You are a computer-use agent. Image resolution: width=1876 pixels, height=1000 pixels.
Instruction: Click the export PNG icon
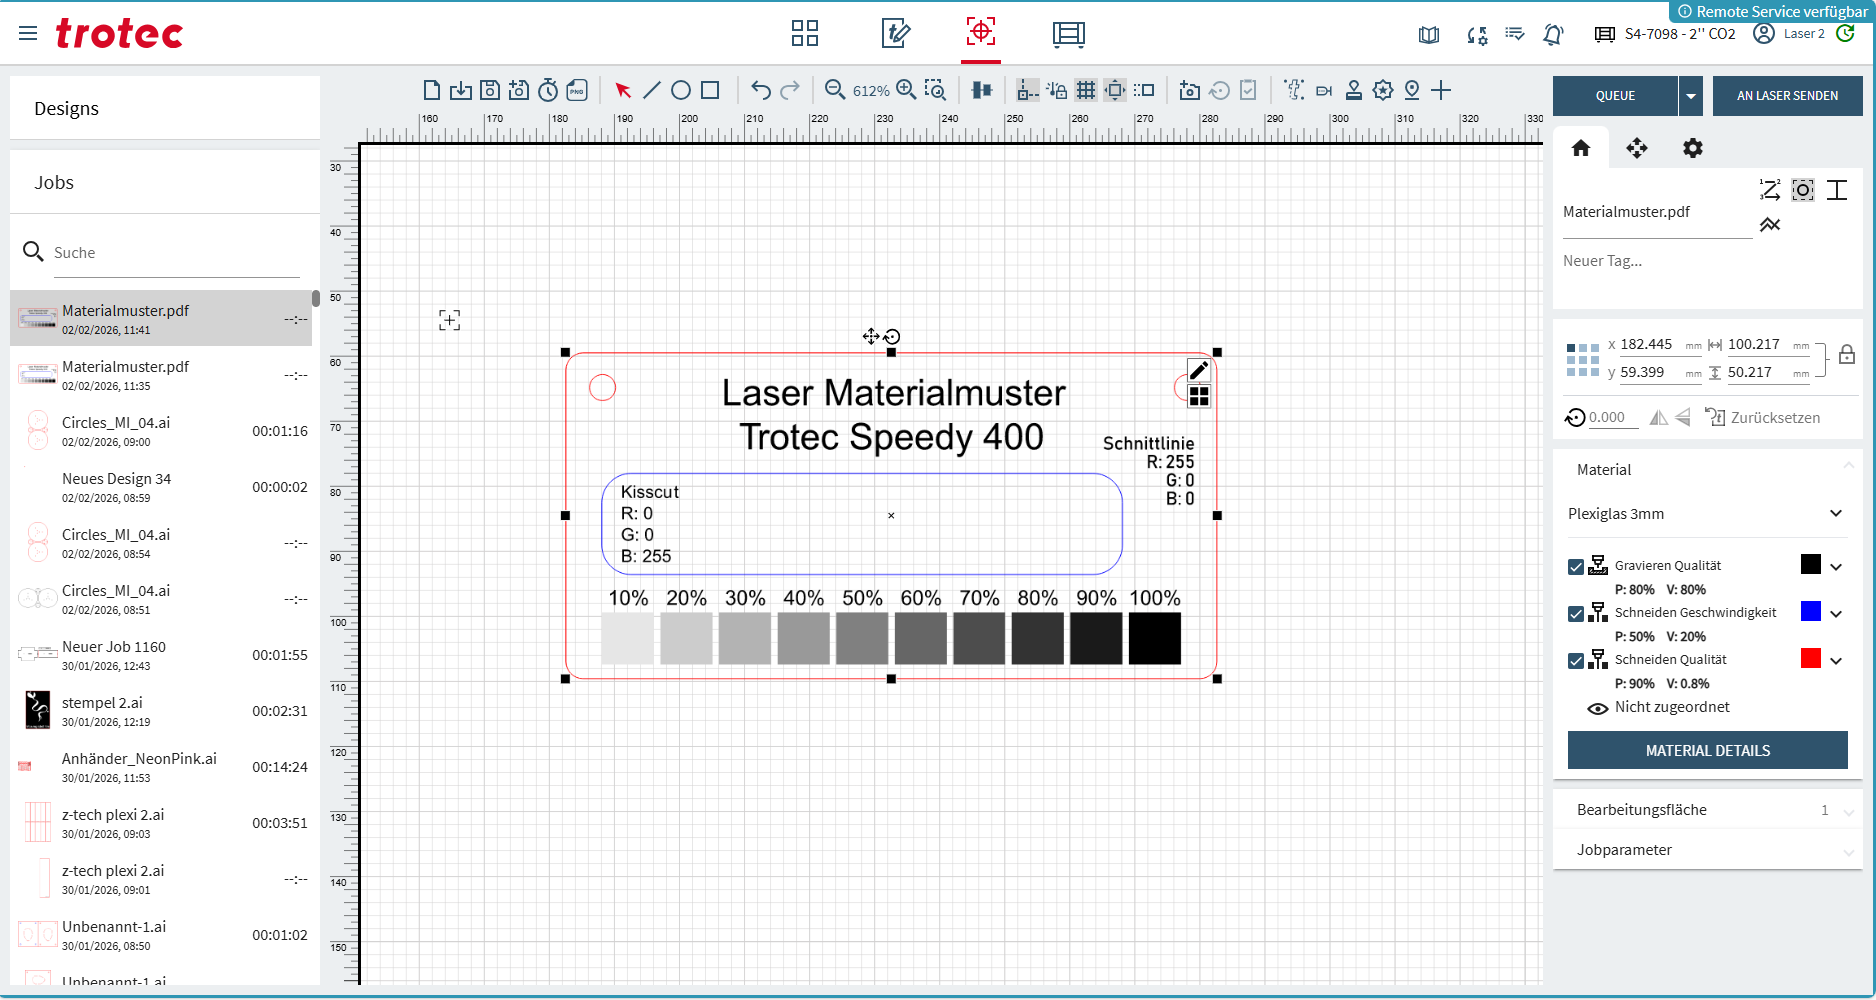pos(577,91)
